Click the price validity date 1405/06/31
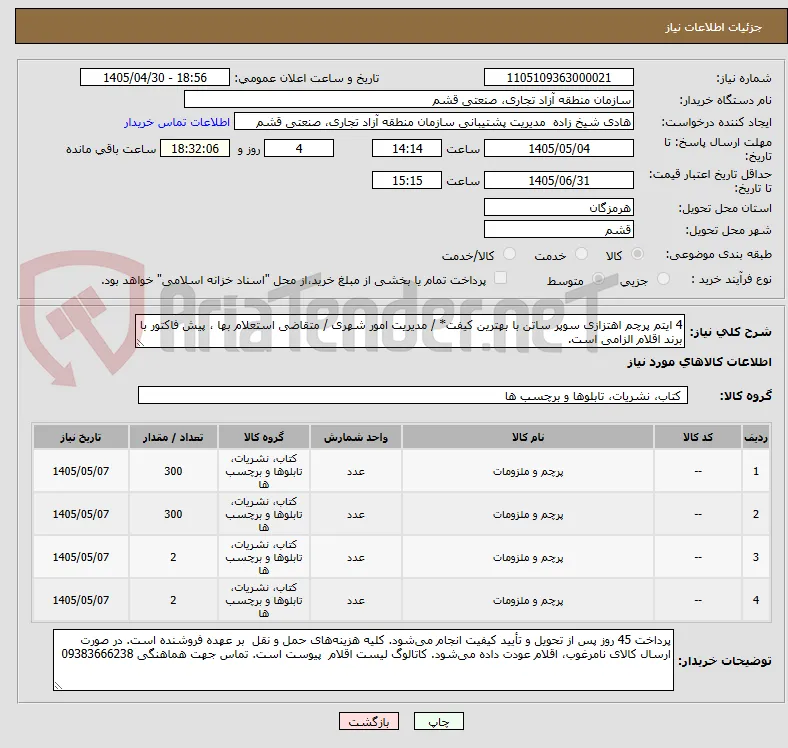The width and height of the screenshot is (788, 748). (x=558, y=180)
